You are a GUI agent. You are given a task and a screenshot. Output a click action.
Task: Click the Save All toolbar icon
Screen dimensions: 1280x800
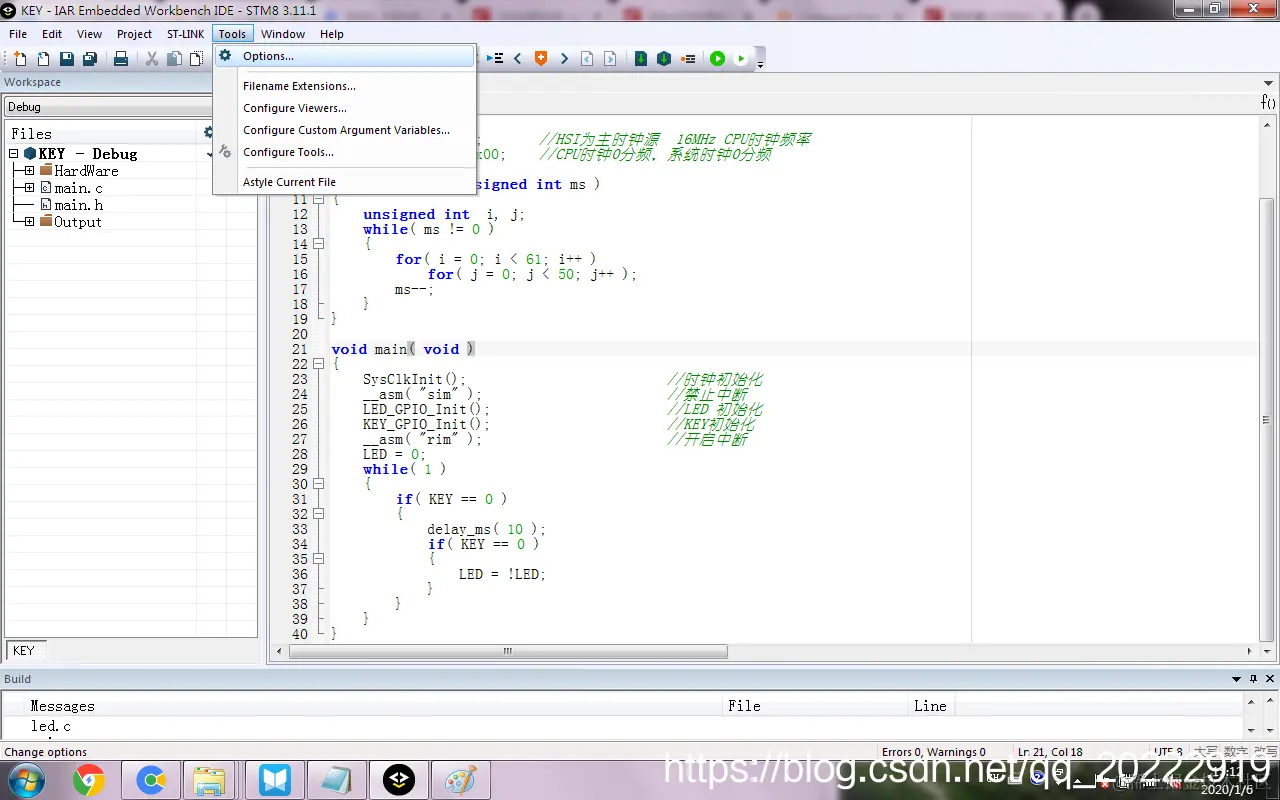click(90, 59)
